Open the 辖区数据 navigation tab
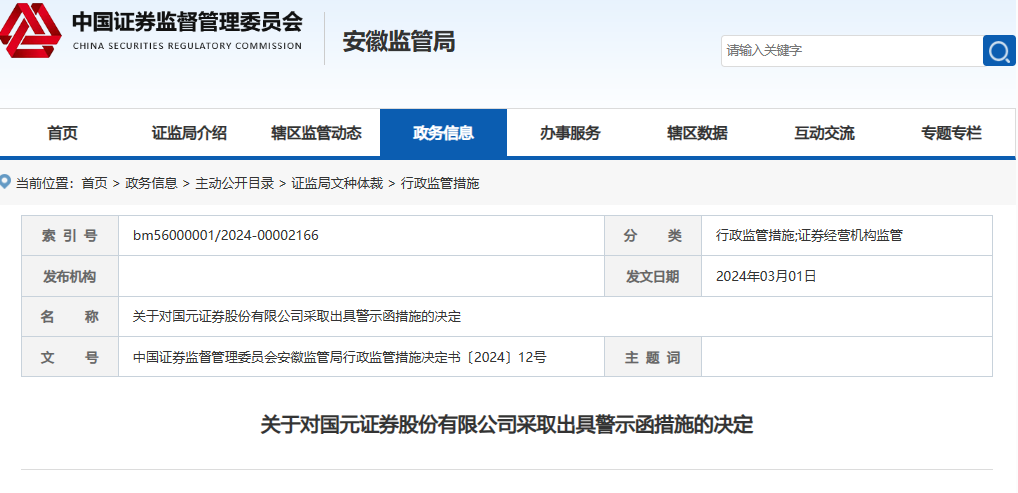Screen dimensions: 1018x493 (x=697, y=133)
